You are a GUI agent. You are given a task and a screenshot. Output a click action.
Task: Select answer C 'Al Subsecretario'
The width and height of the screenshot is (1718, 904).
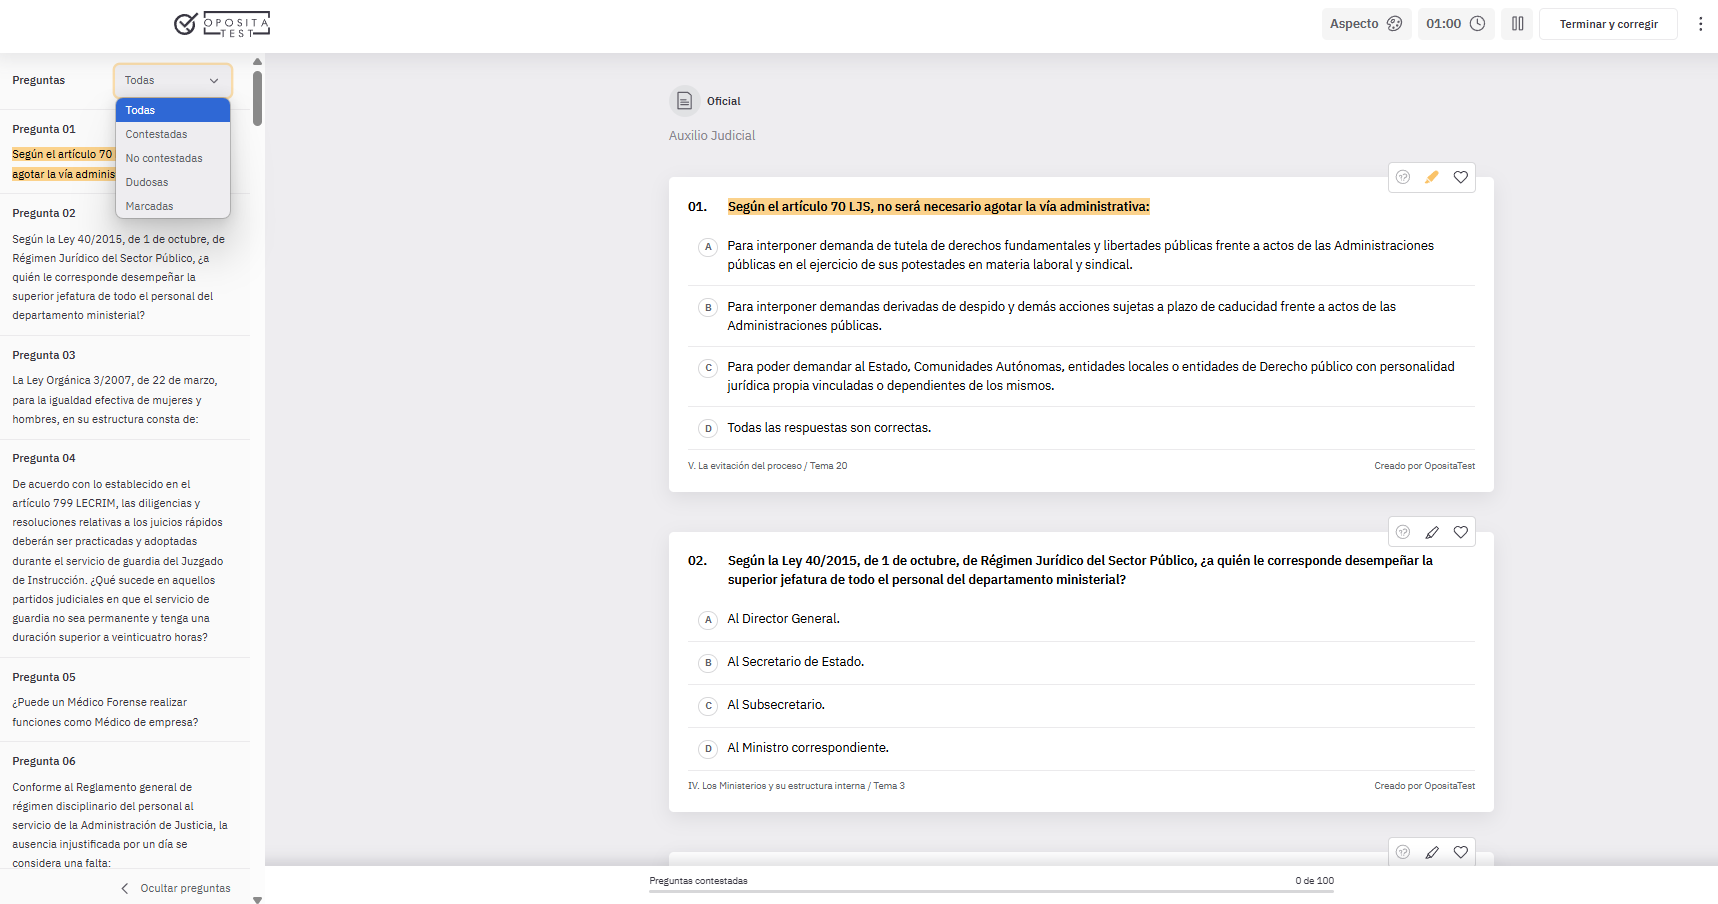(1081, 705)
